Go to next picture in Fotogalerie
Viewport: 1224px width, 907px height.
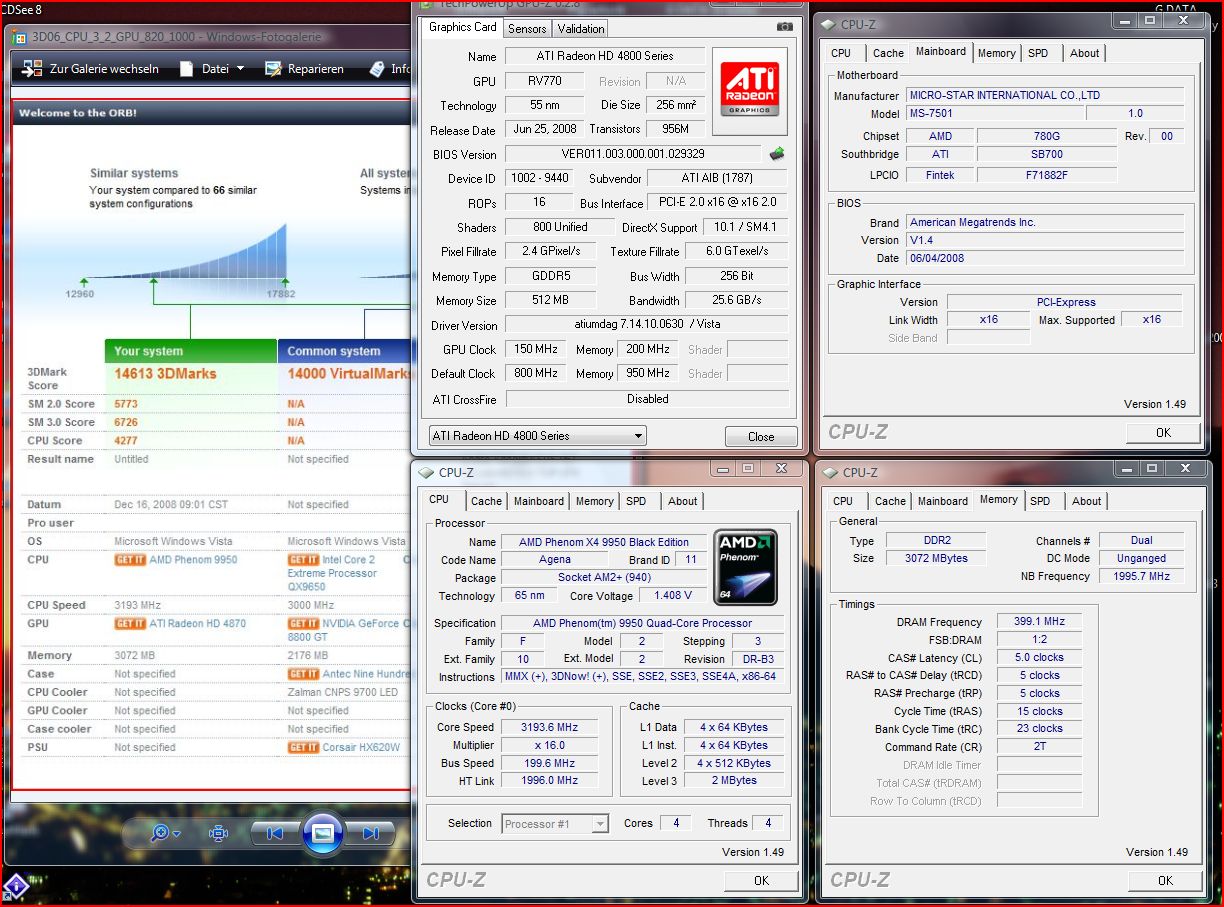pos(370,833)
